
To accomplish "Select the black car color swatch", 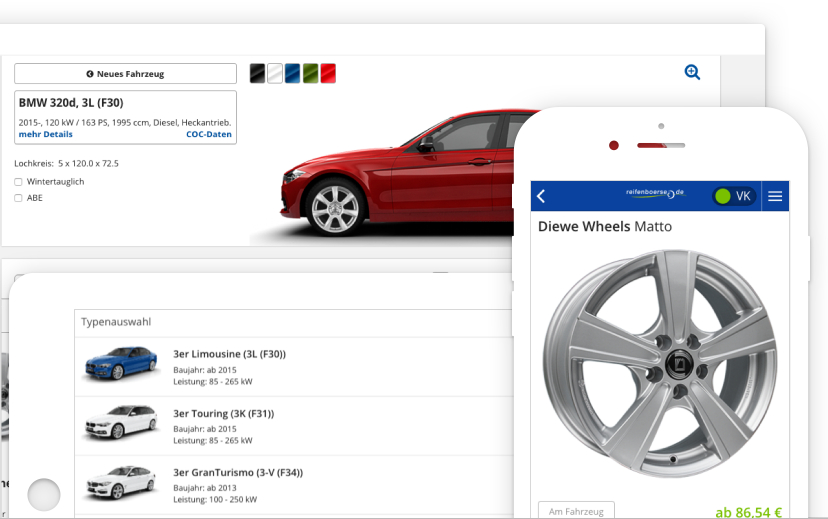I will [x=257, y=73].
